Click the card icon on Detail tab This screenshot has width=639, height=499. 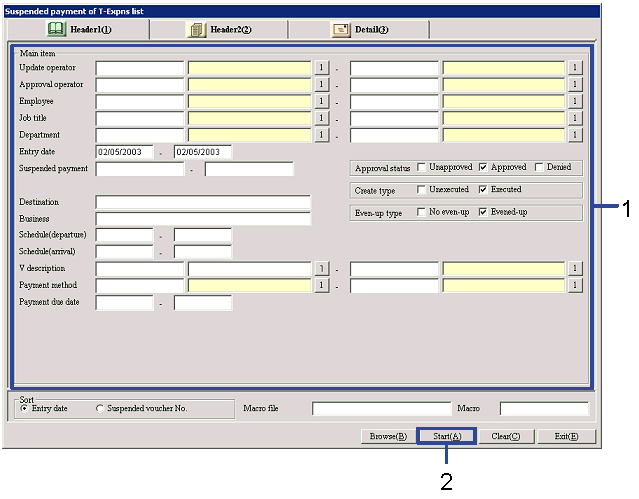point(340,29)
